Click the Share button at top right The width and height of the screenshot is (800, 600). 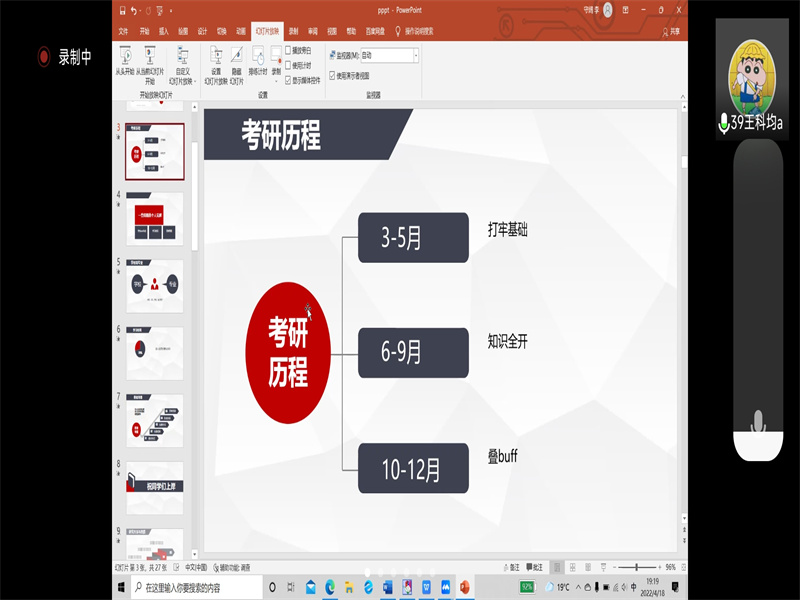coord(674,31)
